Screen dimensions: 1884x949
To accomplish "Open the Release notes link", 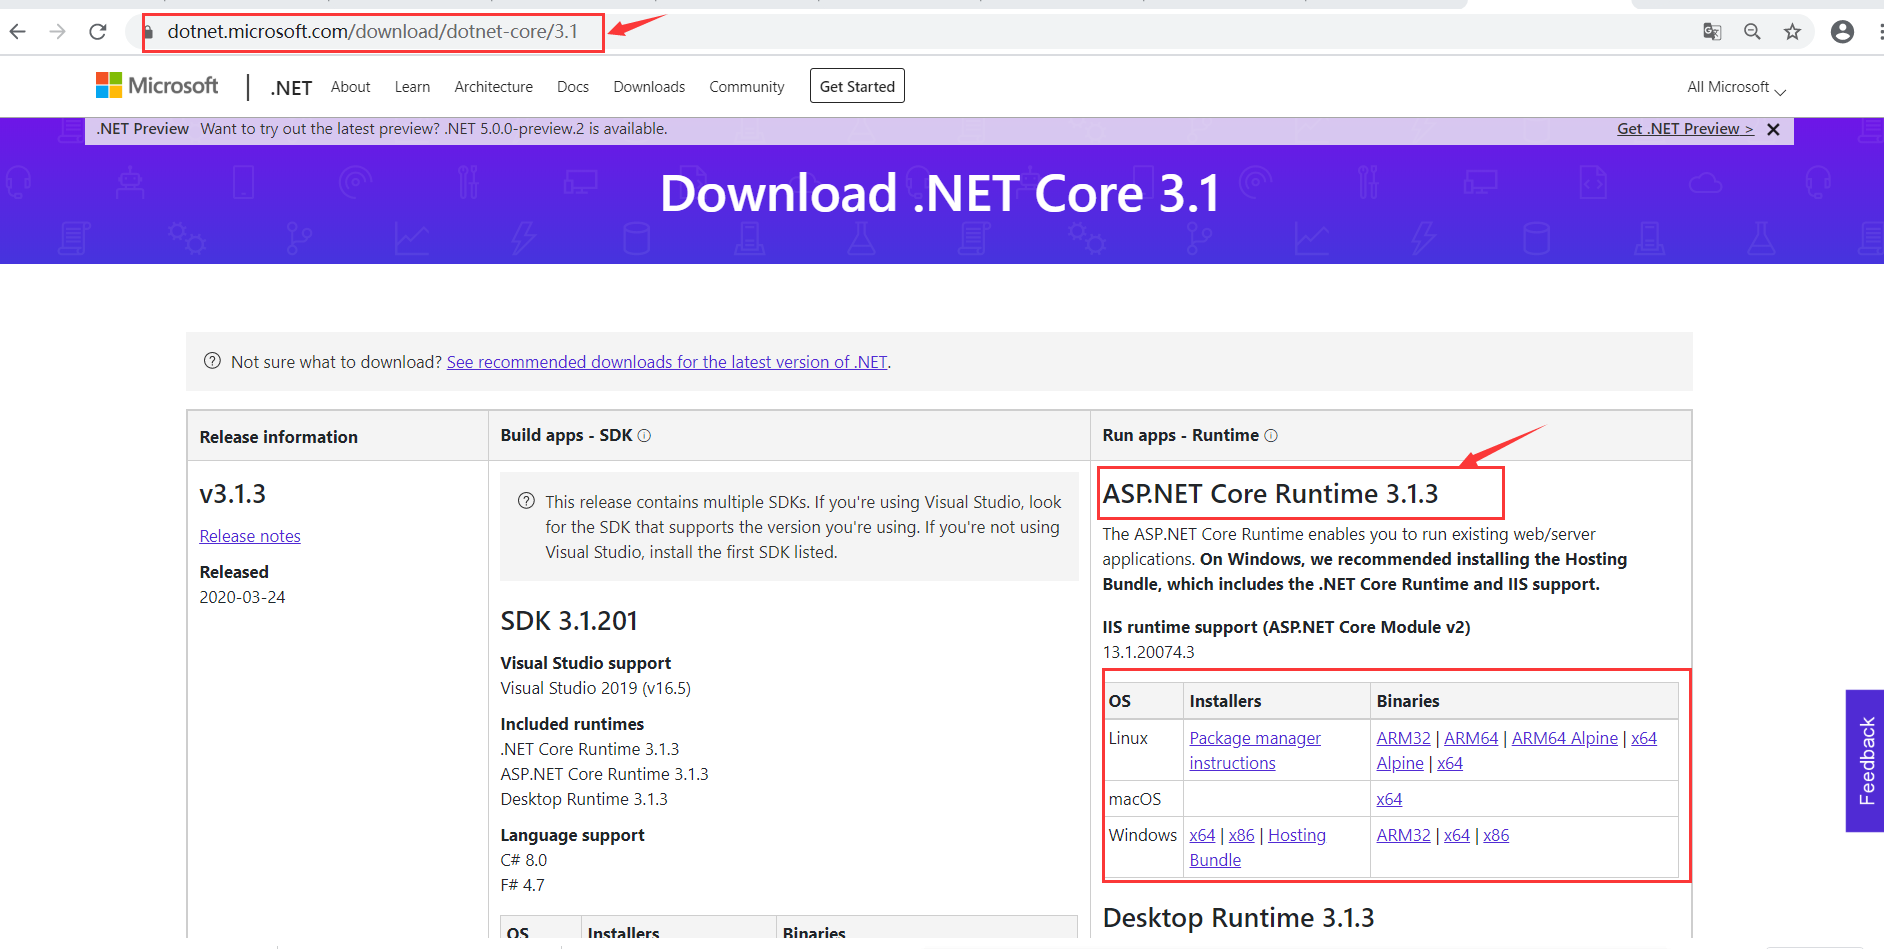I will click(x=249, y=536).
